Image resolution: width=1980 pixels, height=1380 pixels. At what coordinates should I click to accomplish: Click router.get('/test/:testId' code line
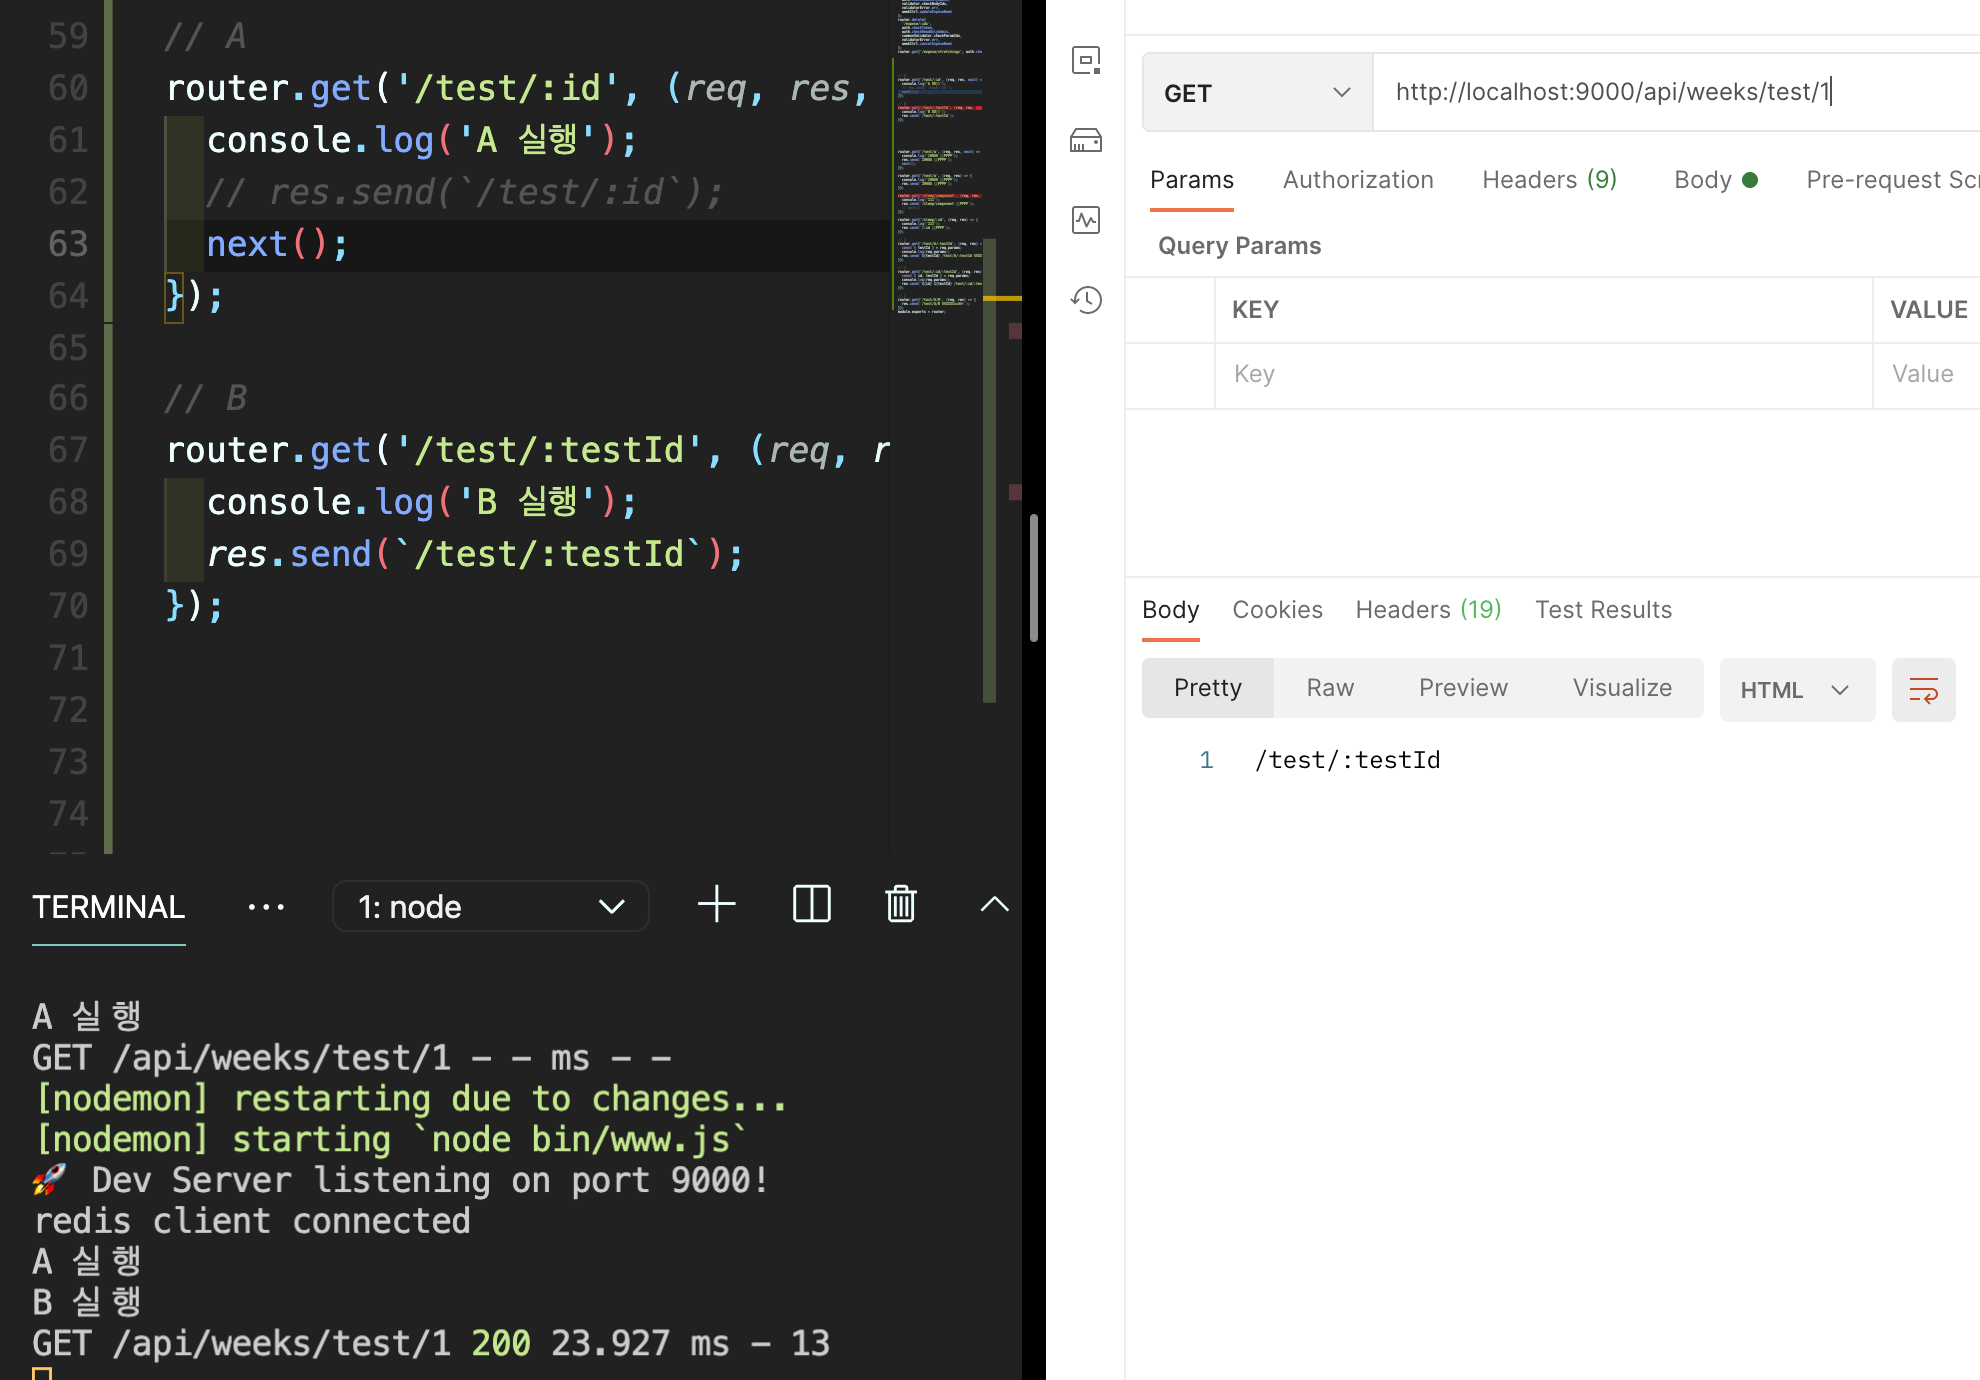click(x=527, y=450)
